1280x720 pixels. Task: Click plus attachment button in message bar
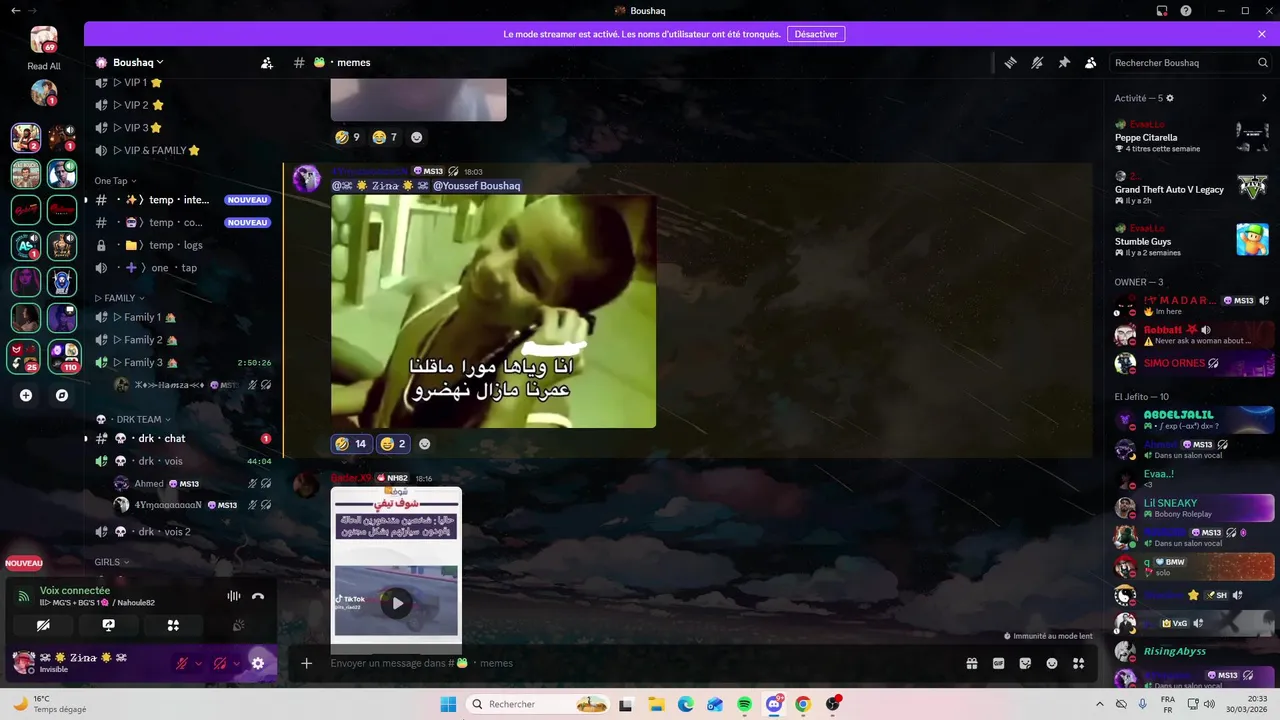307,663
